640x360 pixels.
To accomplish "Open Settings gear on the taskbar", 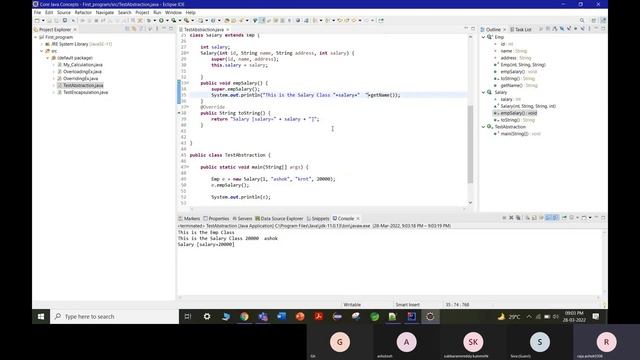I will tap(207, 317).
